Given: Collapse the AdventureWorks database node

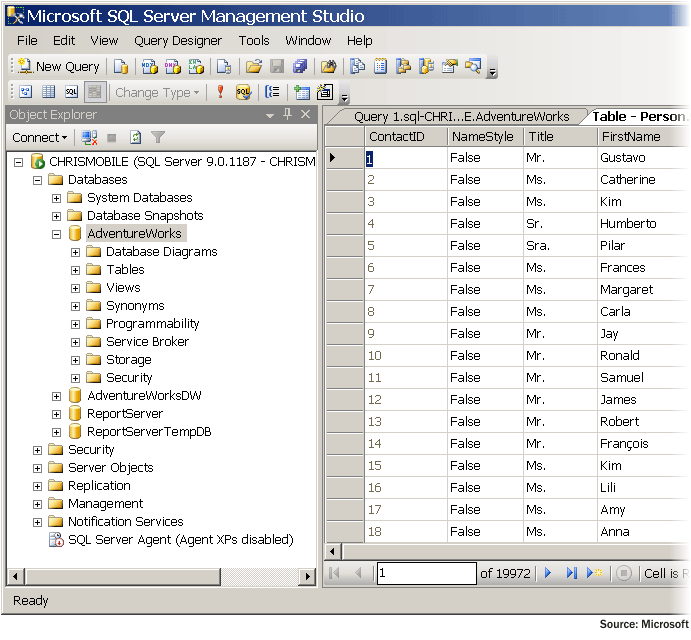Looking at the screenshot, I should point(56,234).
